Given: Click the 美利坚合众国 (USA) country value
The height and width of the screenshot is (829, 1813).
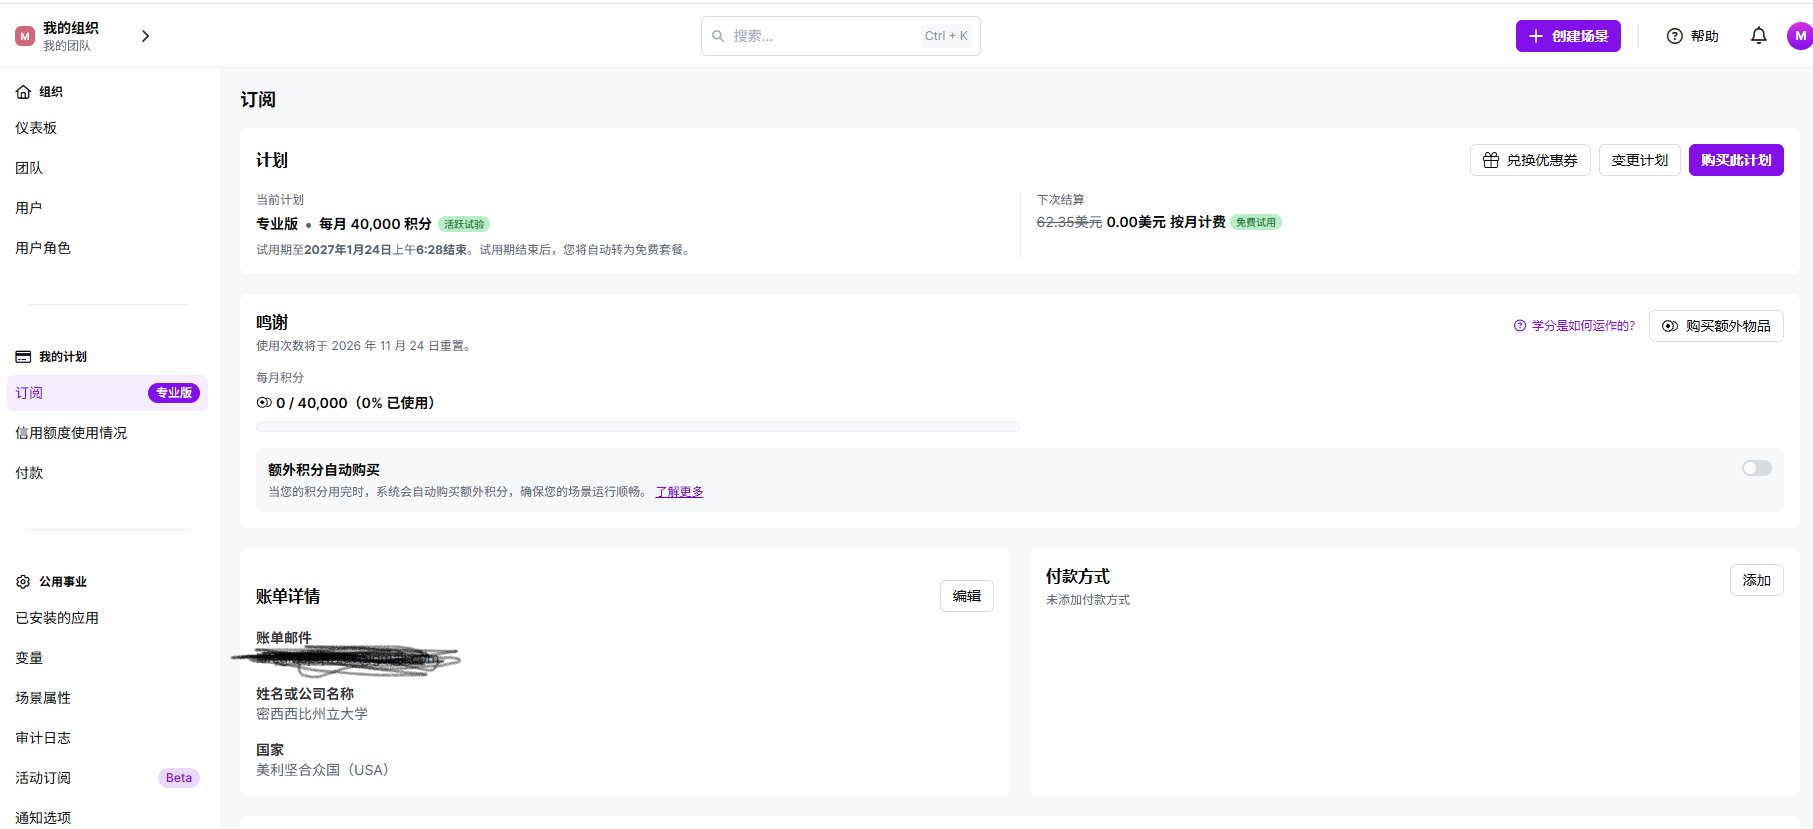Looking at the screenshot, I should 322,770.
